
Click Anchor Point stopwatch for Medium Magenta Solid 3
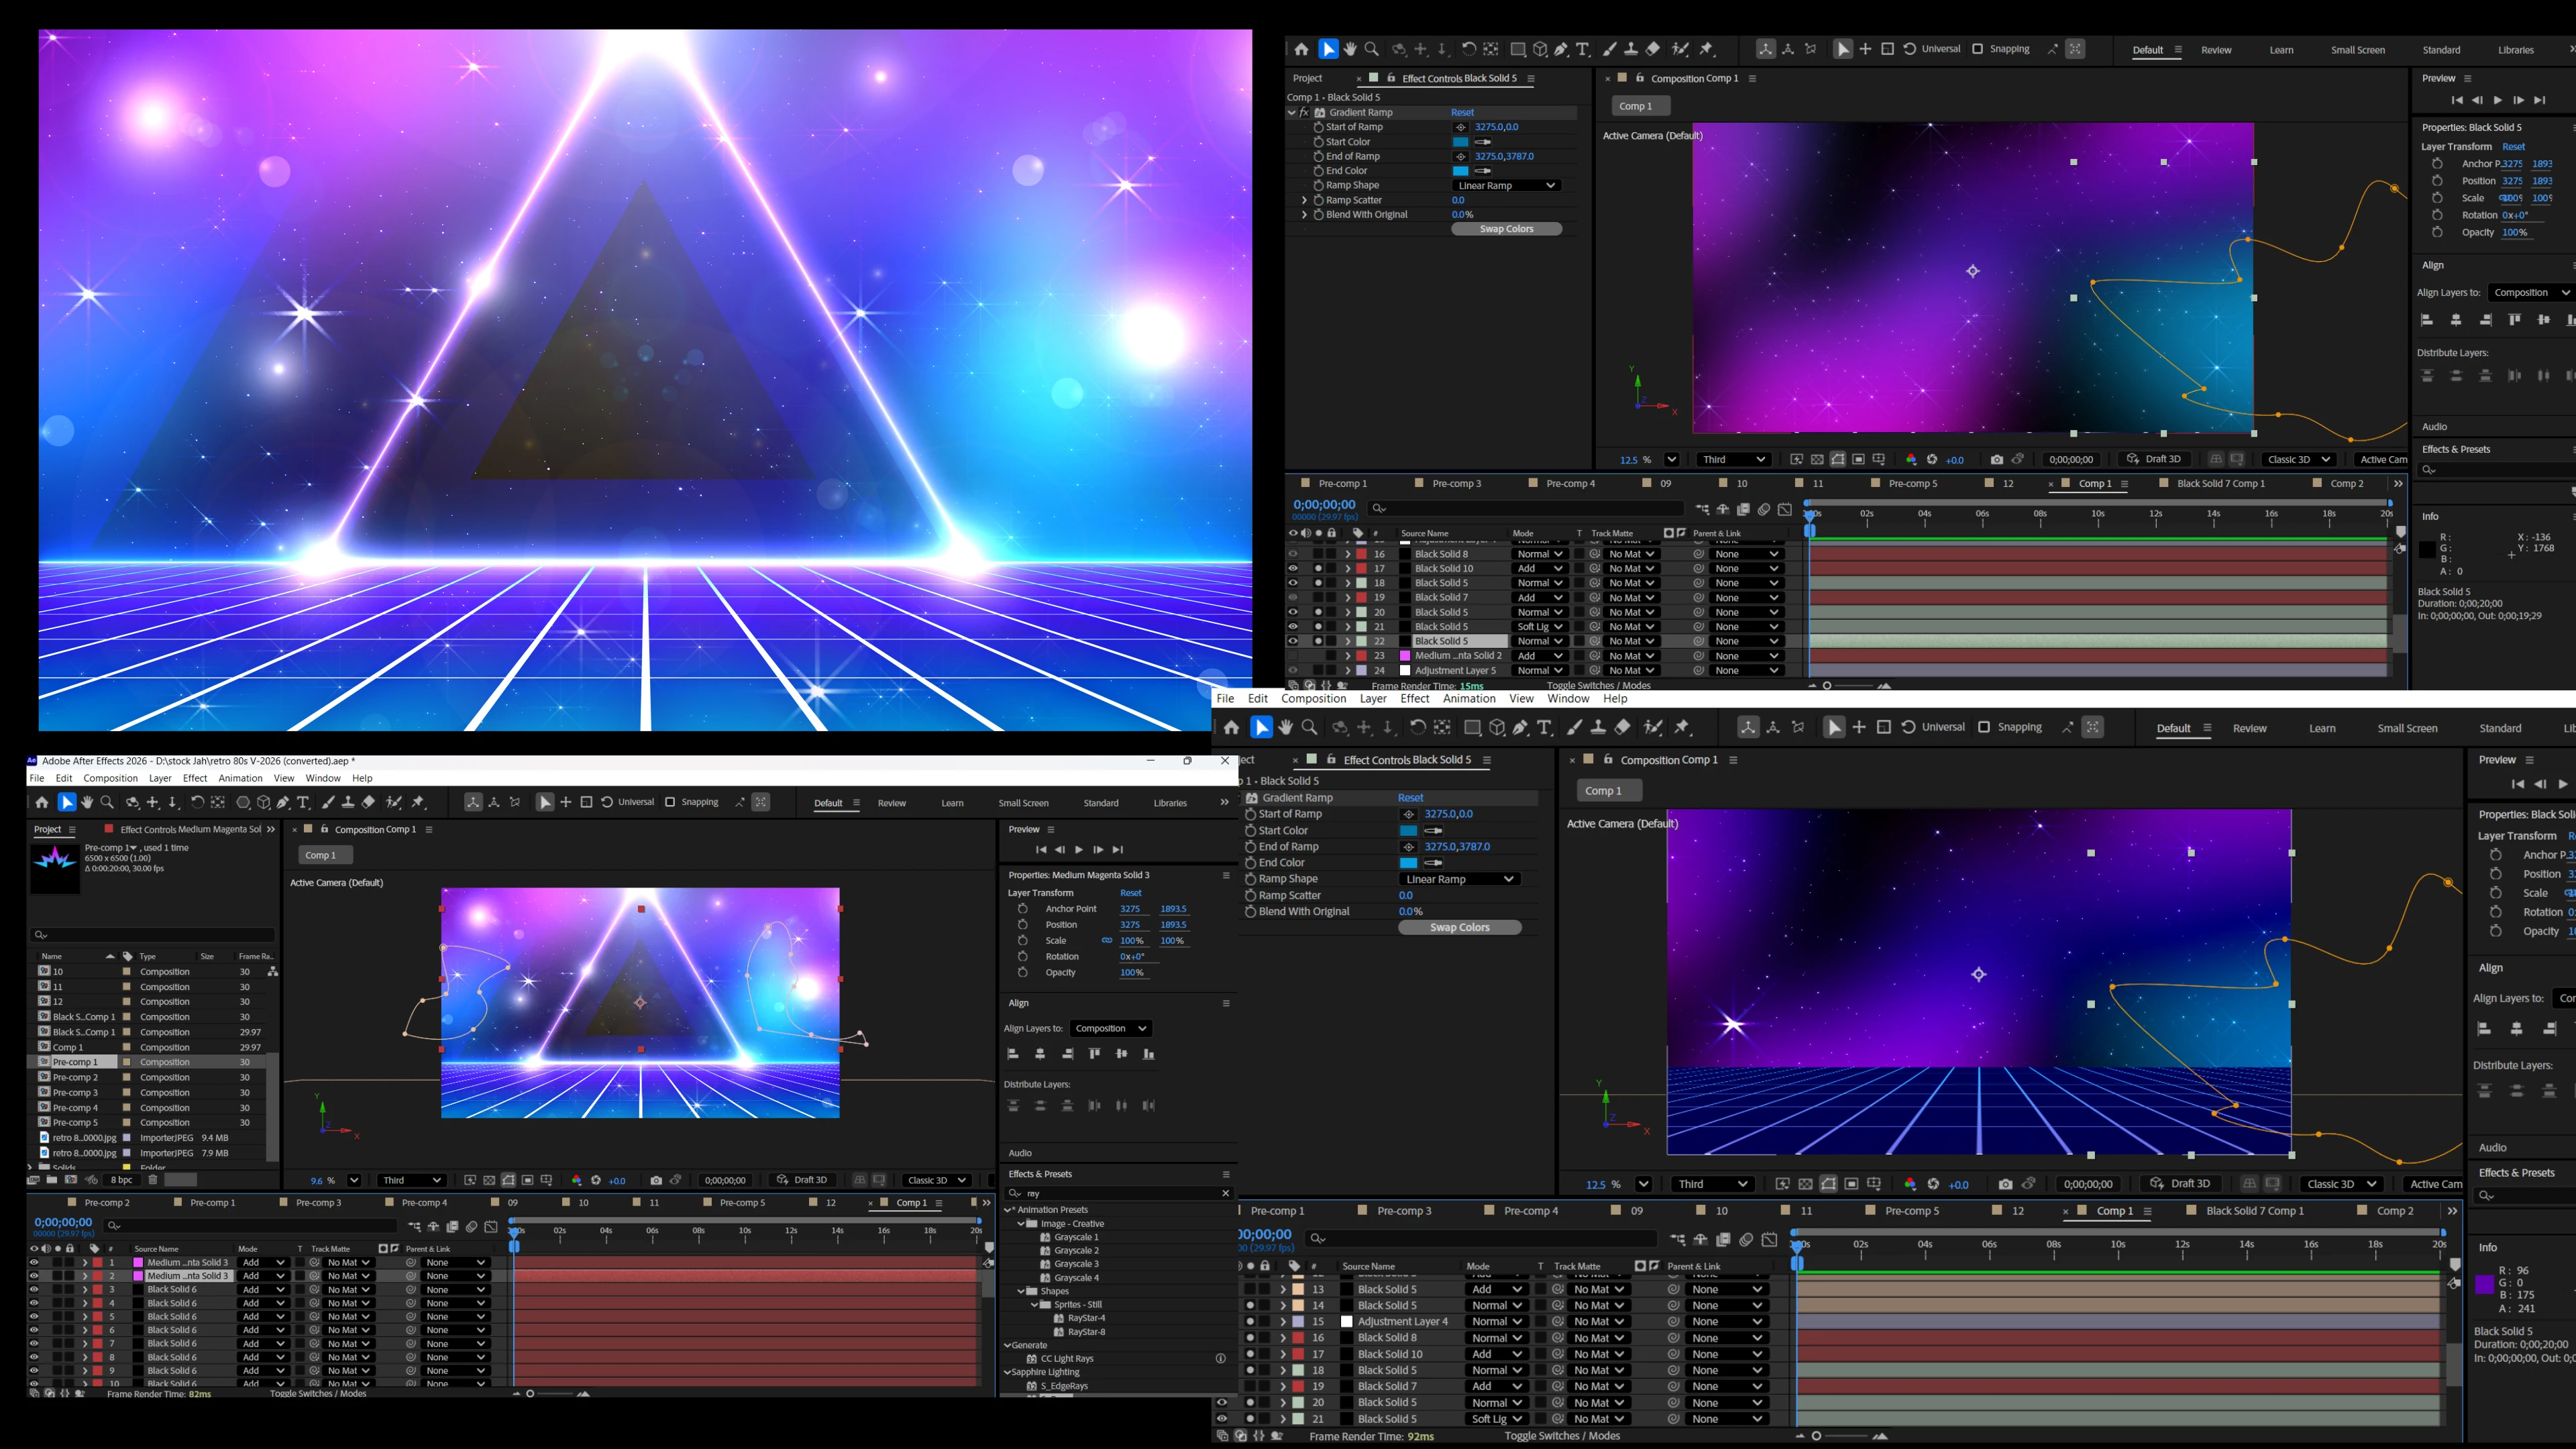point(1022,909)
